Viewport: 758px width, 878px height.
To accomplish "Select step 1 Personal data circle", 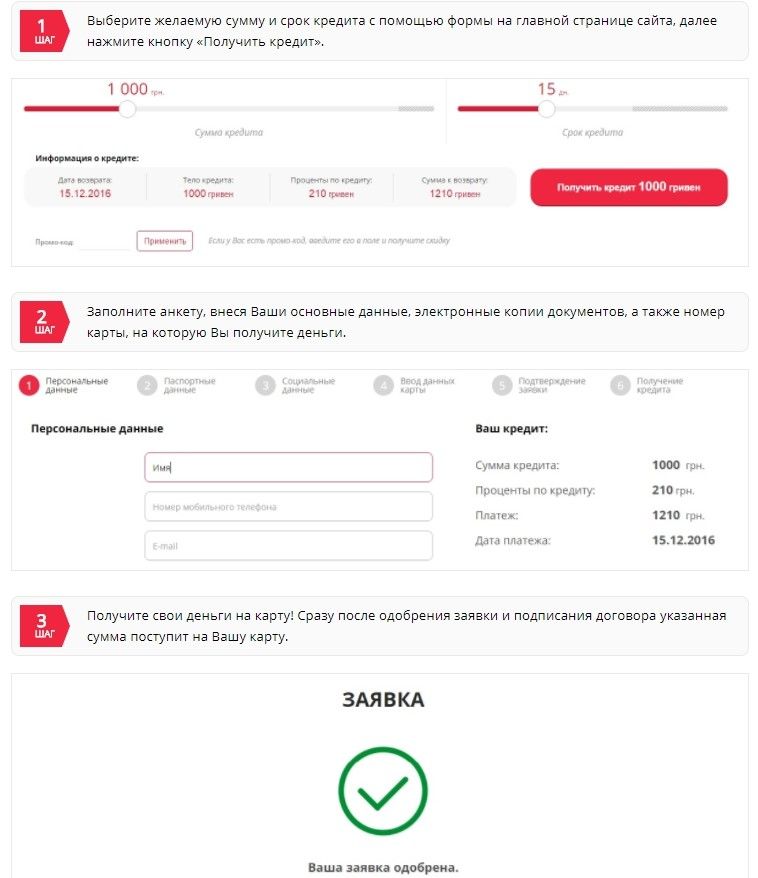I will pyautogui.click(x=30, y=385).
